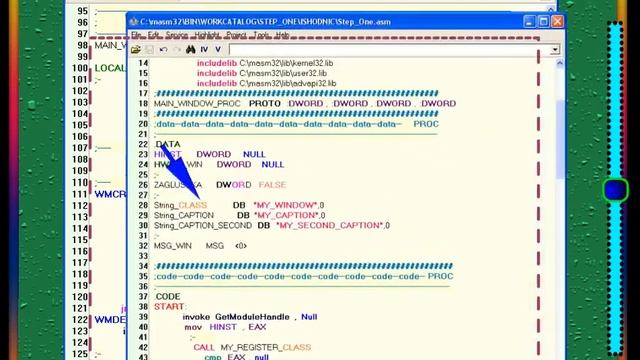The height and width of the screenshot is (360, 640).
Task: Click the editor's vertical scrollbar thumb
Action: (560, 139)
